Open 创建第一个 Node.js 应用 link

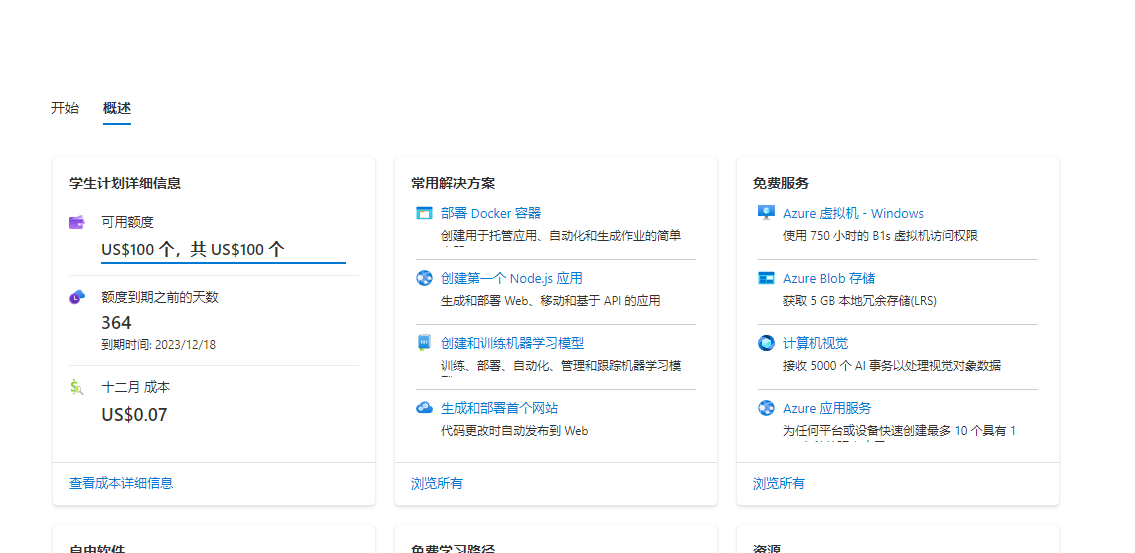tap(511, 278)
